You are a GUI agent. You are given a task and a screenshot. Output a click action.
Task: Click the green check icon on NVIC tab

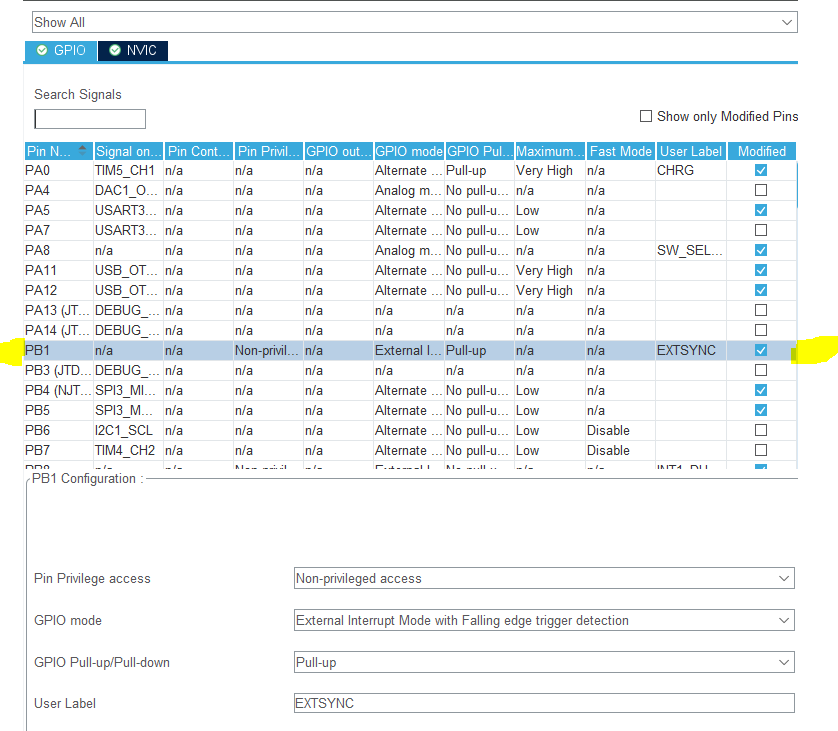click(x=114, y=50)
